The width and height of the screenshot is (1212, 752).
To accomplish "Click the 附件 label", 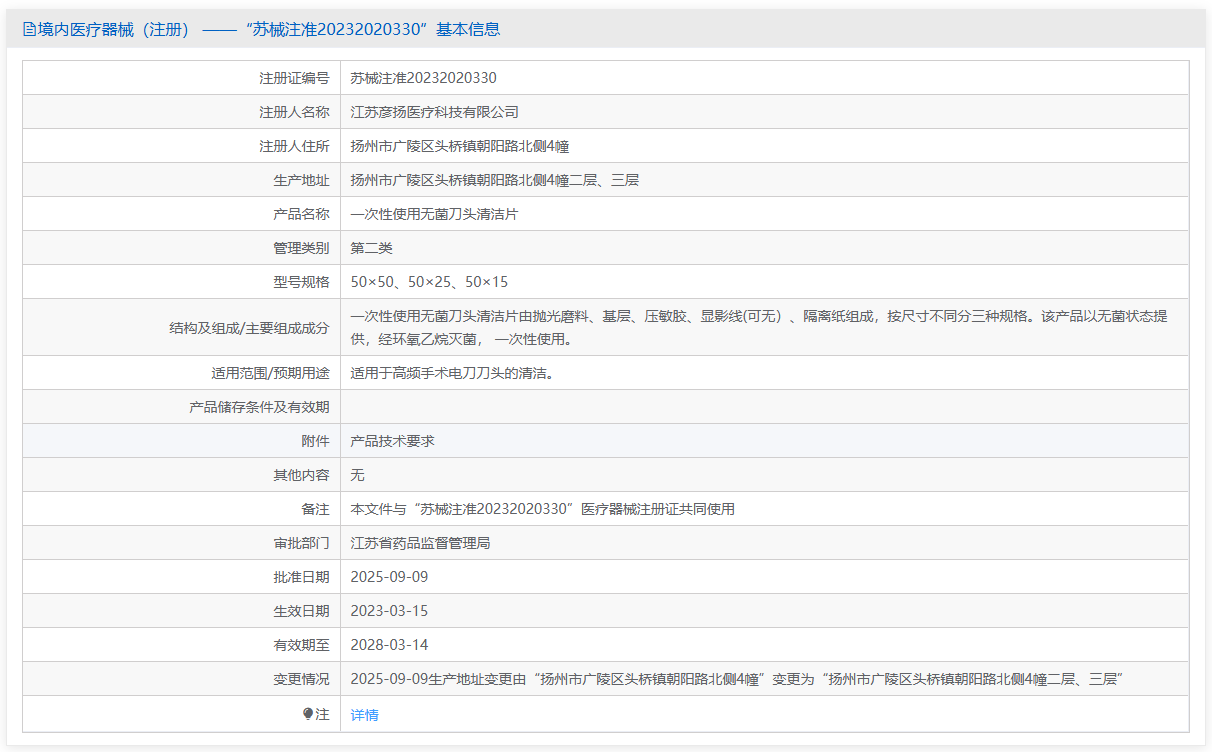I will pyautogui.click(x=315, y=441).
